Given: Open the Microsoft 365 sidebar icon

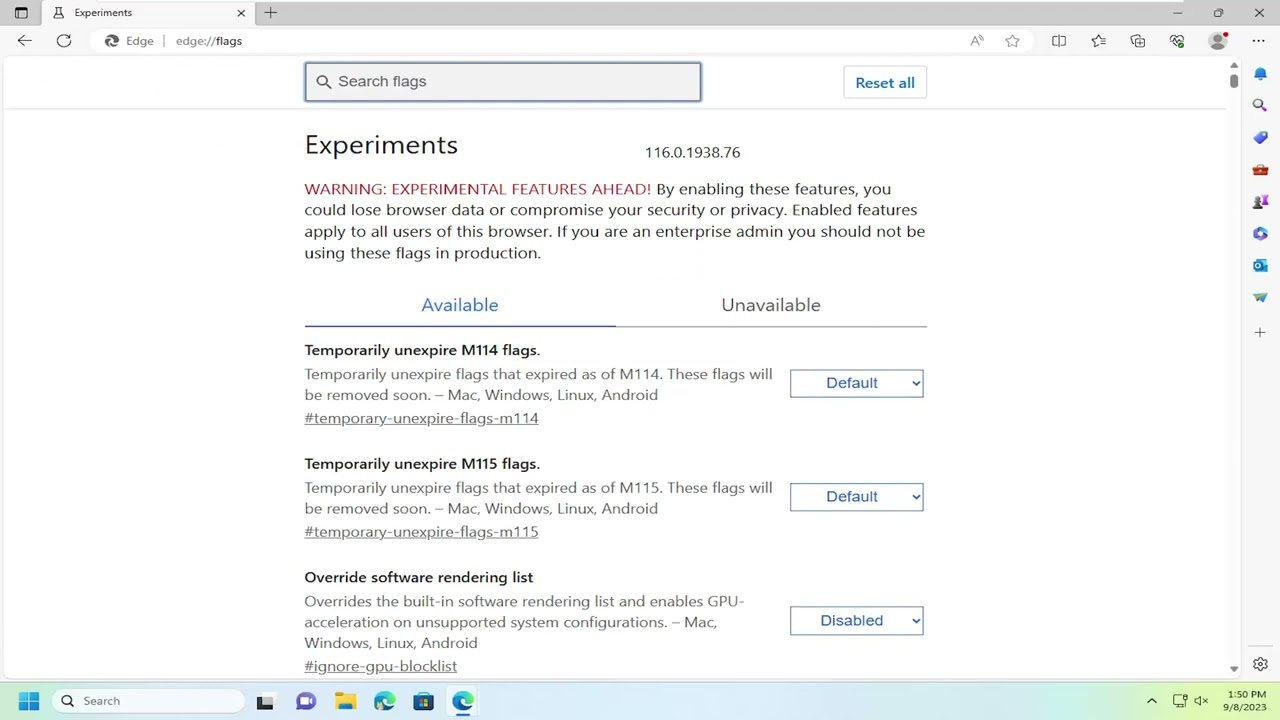Looking at the screenshot, I should pos(1260,233).
